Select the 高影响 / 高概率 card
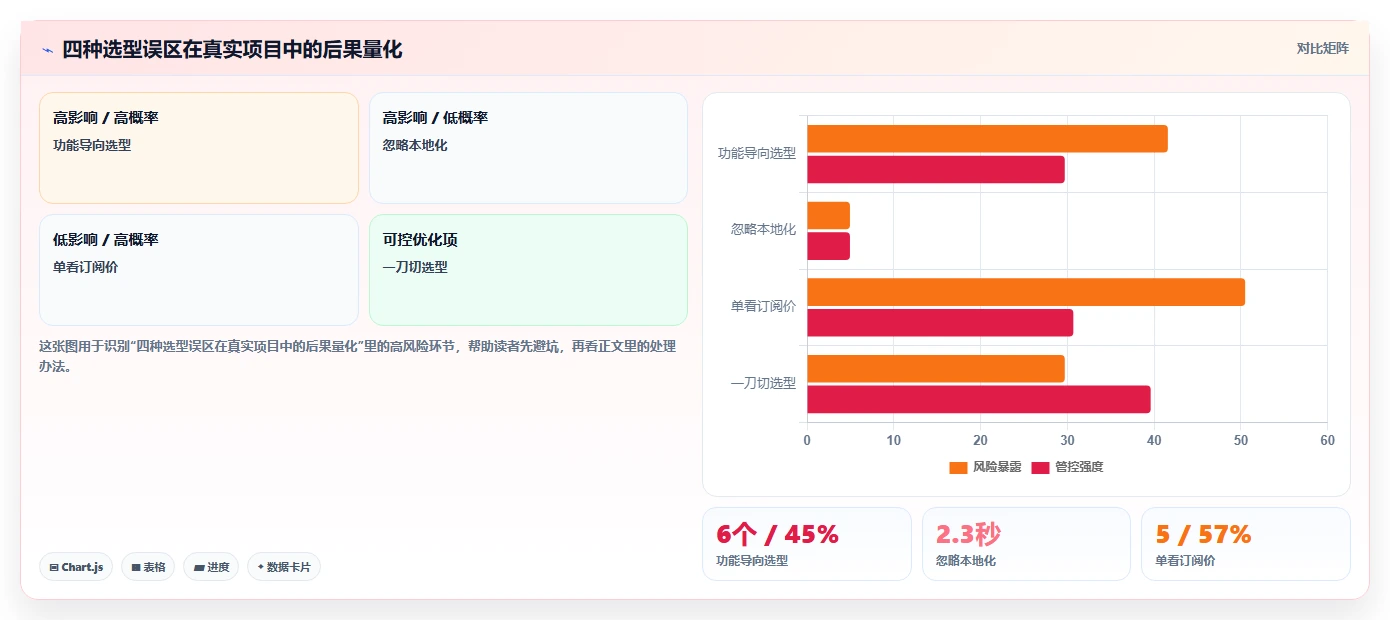Screen dimensions: 1390x620 pos(199,148)
